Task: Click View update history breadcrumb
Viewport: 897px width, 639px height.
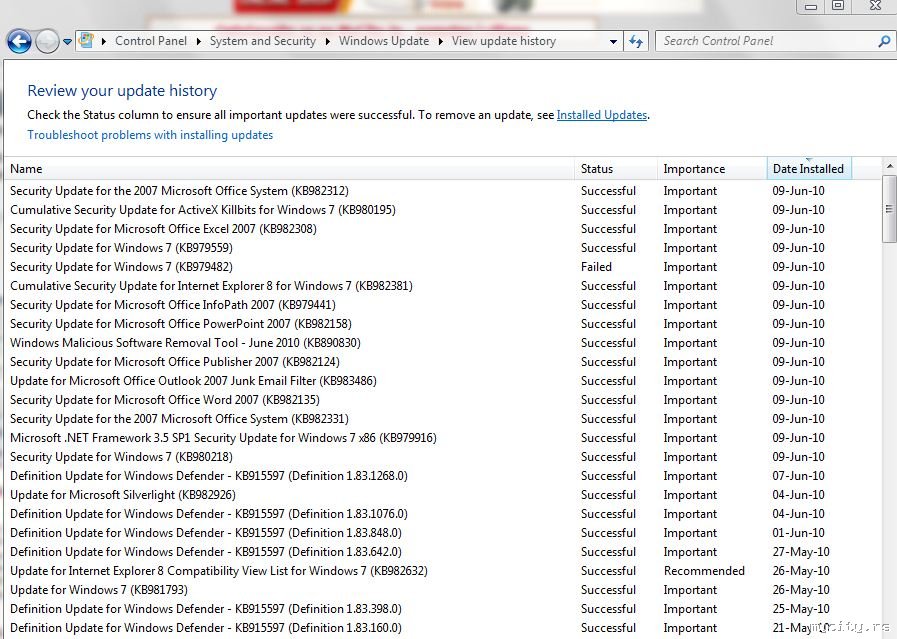Action: coord(503,41)
